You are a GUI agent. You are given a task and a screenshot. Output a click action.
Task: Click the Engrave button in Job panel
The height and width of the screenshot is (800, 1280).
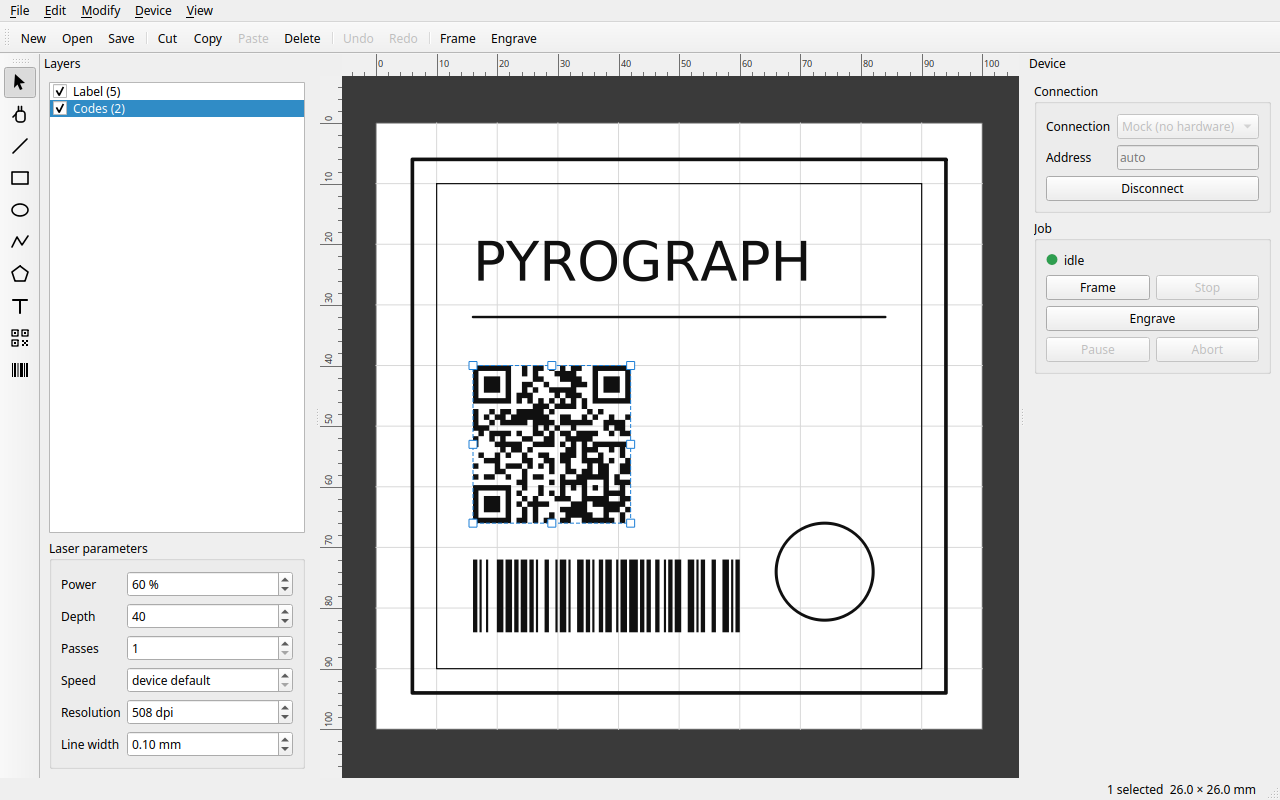pyautogui.click(x=1152, y=318)
